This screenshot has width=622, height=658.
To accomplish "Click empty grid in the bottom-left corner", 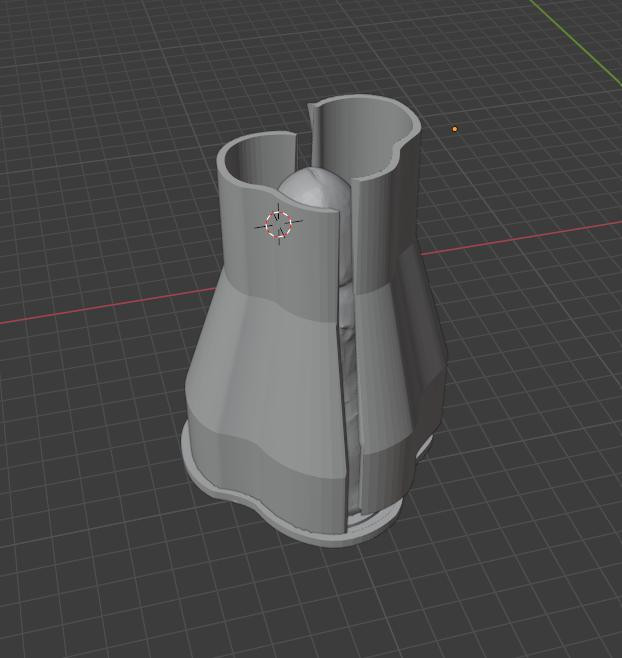I will point(60,600).
